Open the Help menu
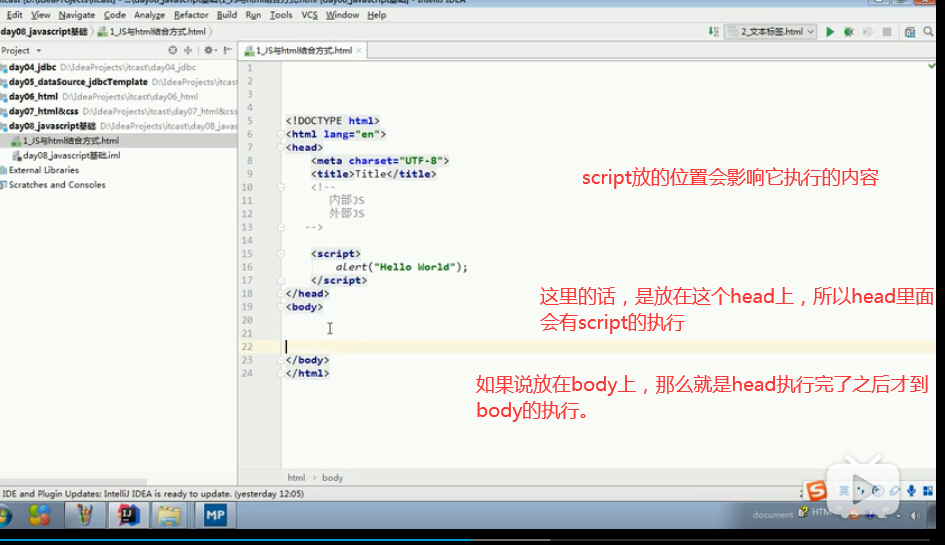The height and width of the screenshot is (545, 945). [377, 15]
